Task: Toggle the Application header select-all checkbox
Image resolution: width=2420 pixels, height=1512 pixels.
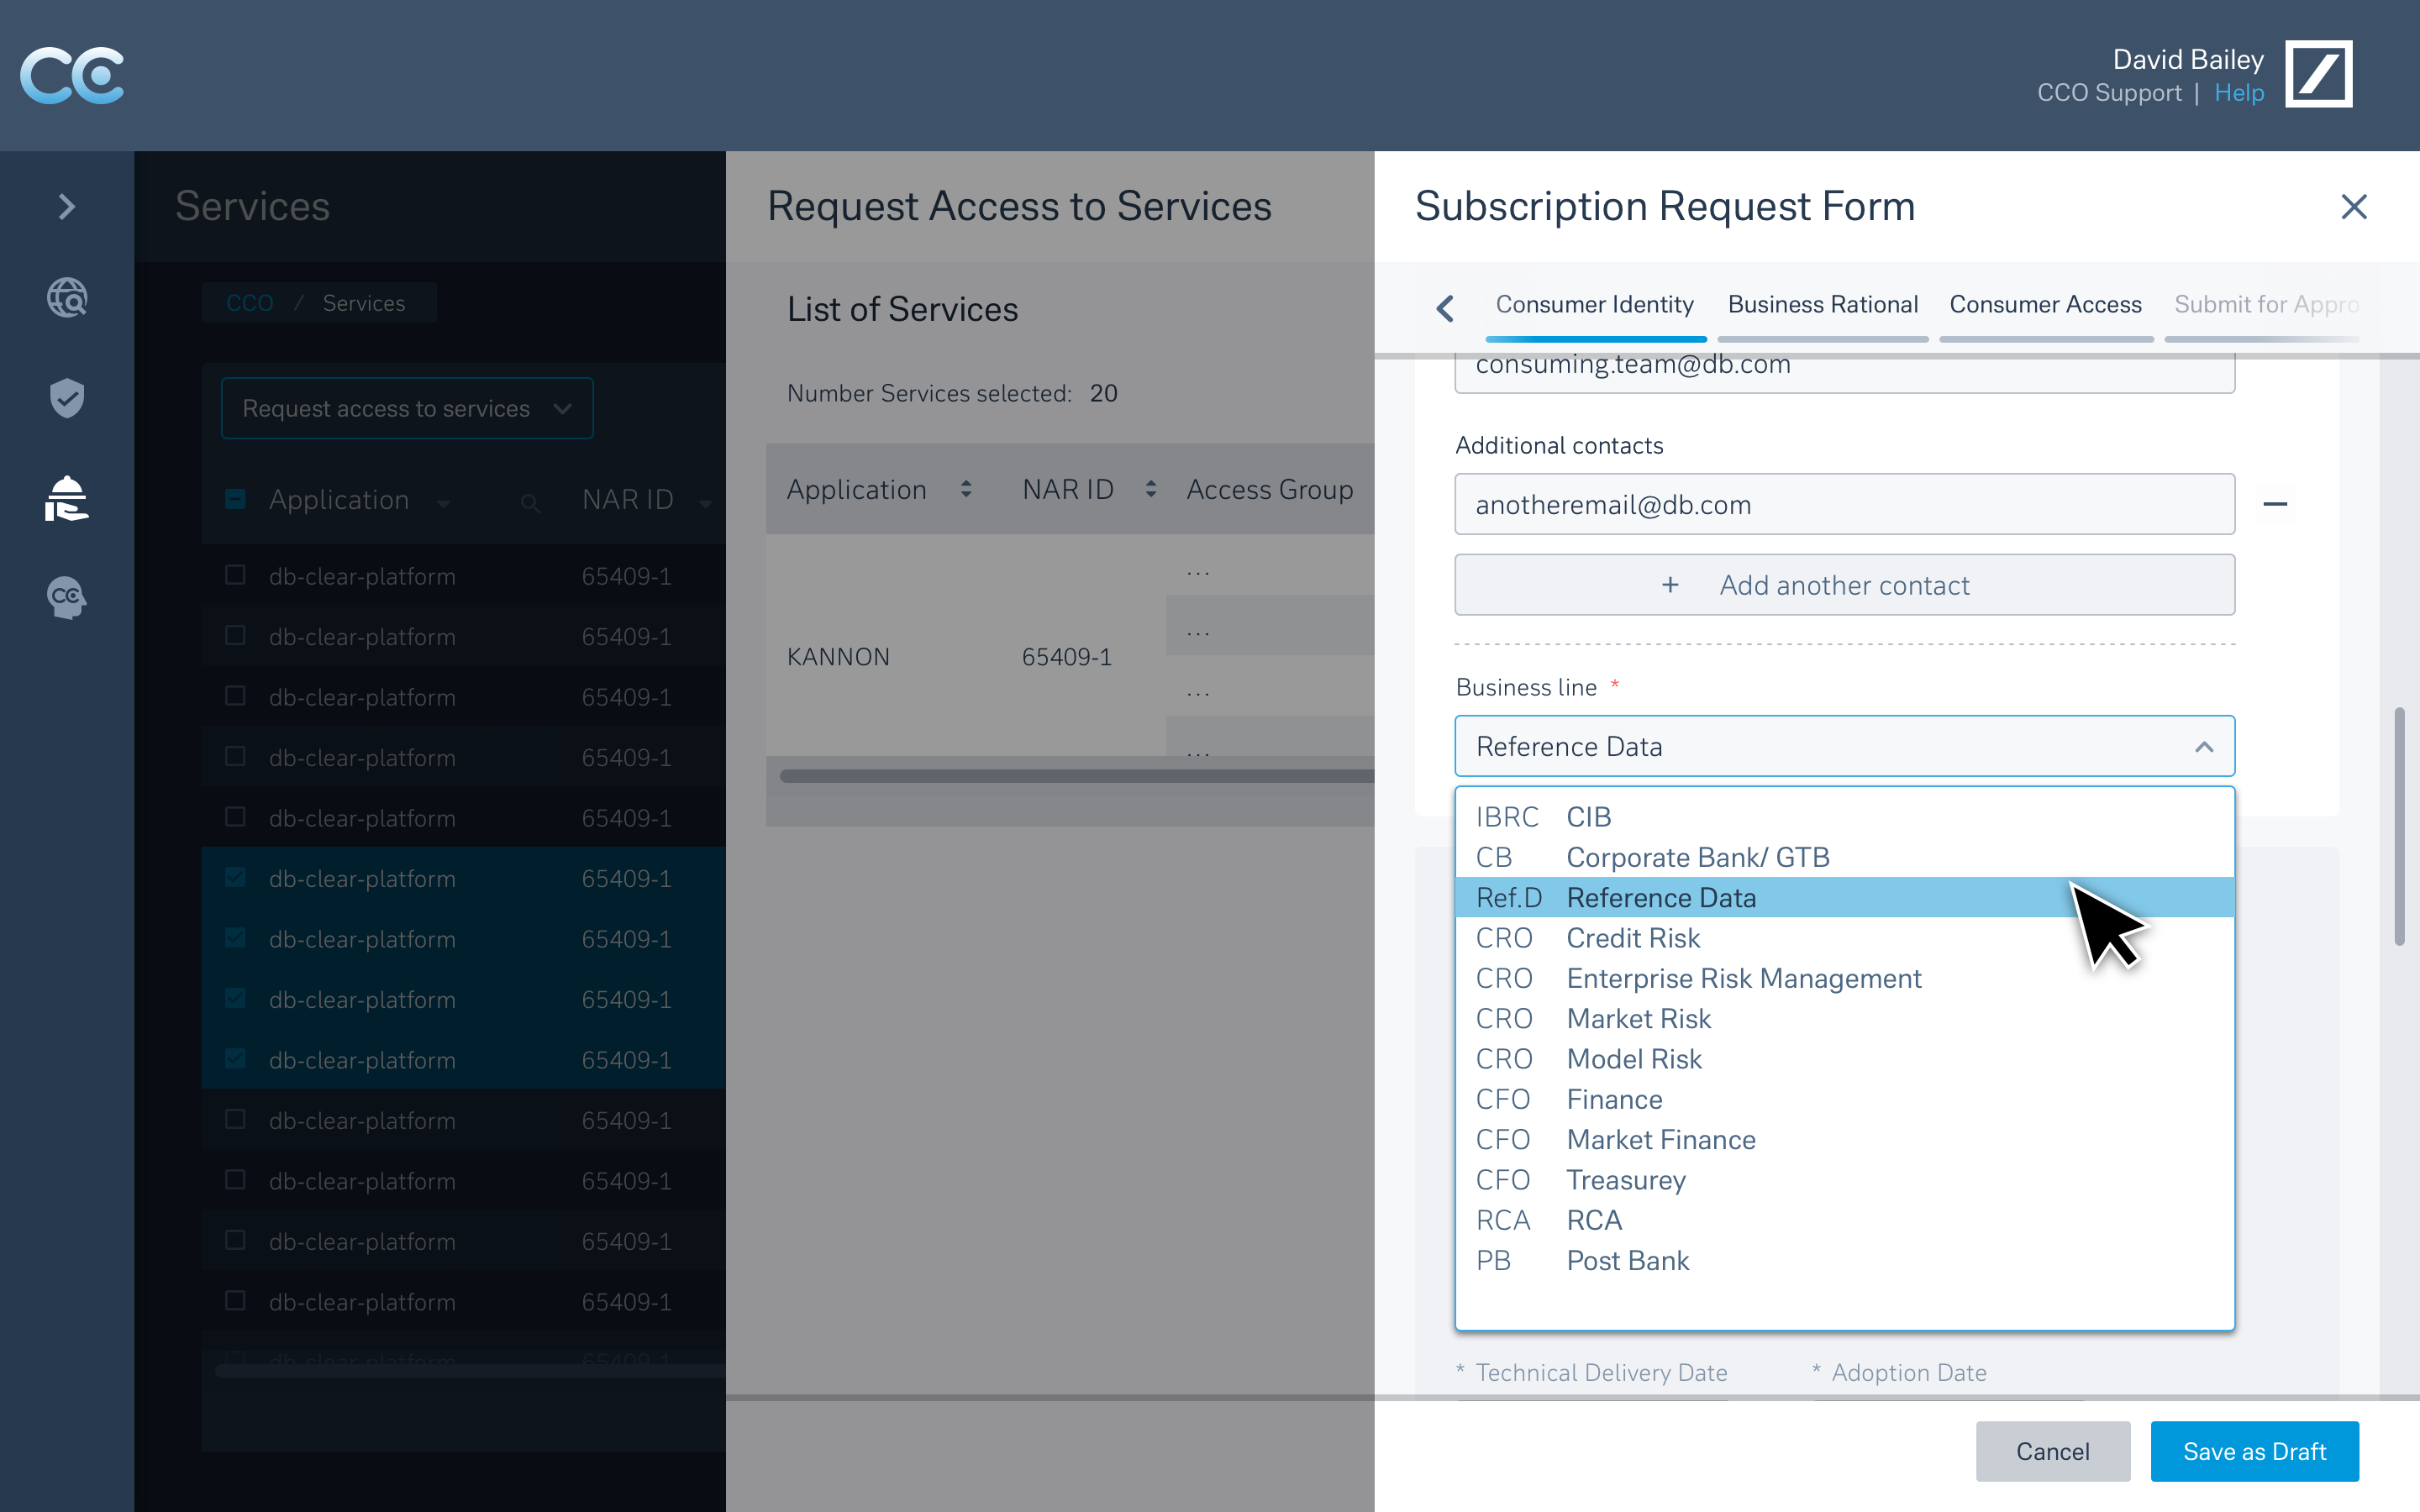Action: 235,499
